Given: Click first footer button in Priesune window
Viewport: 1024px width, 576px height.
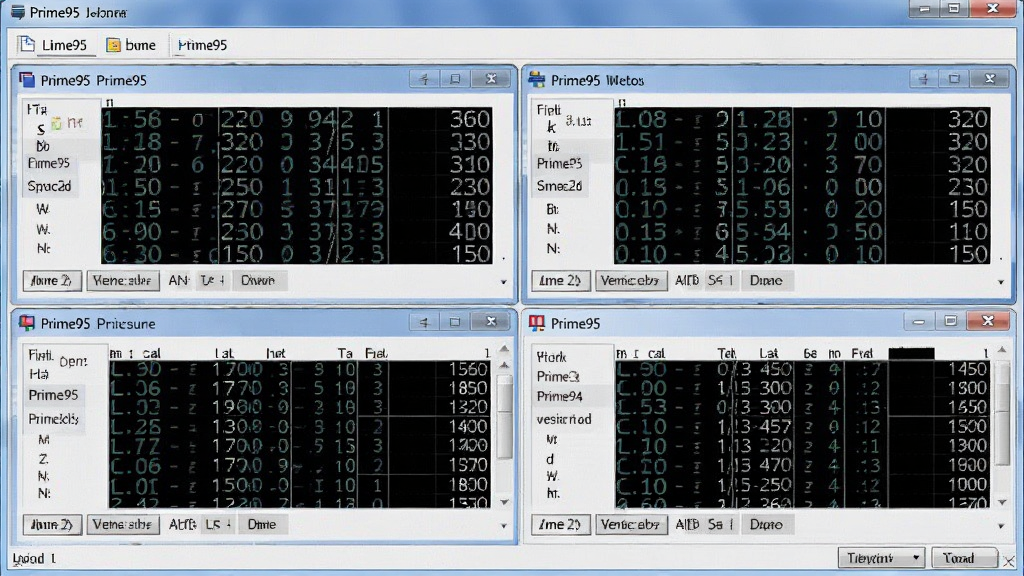Looking at the screenshot, I should coord(52,524).
